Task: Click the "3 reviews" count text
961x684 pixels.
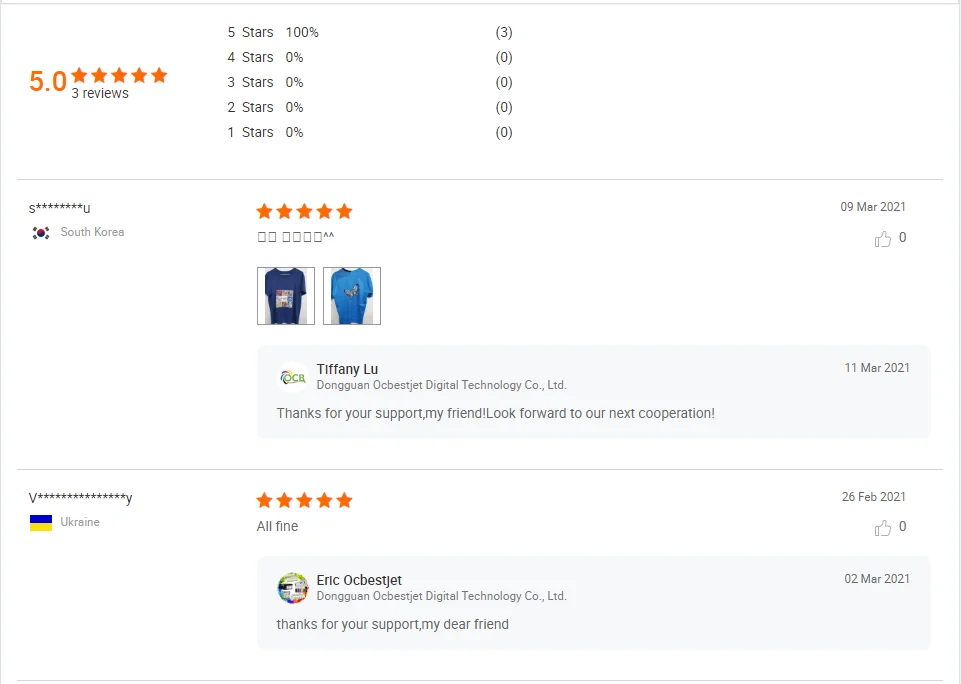Action: tap(100, 93)
